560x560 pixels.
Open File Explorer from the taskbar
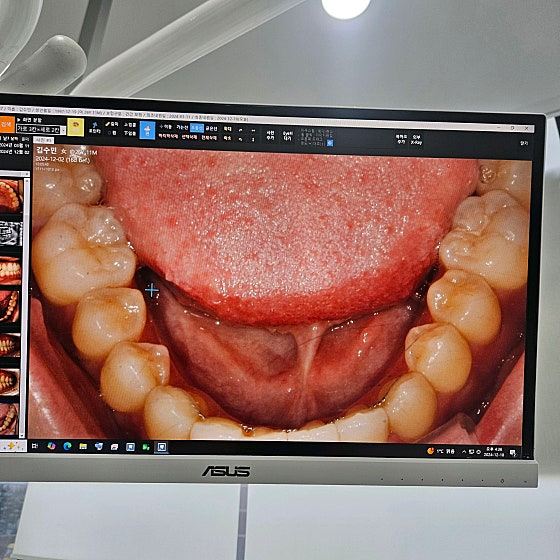tap(83, 446)
